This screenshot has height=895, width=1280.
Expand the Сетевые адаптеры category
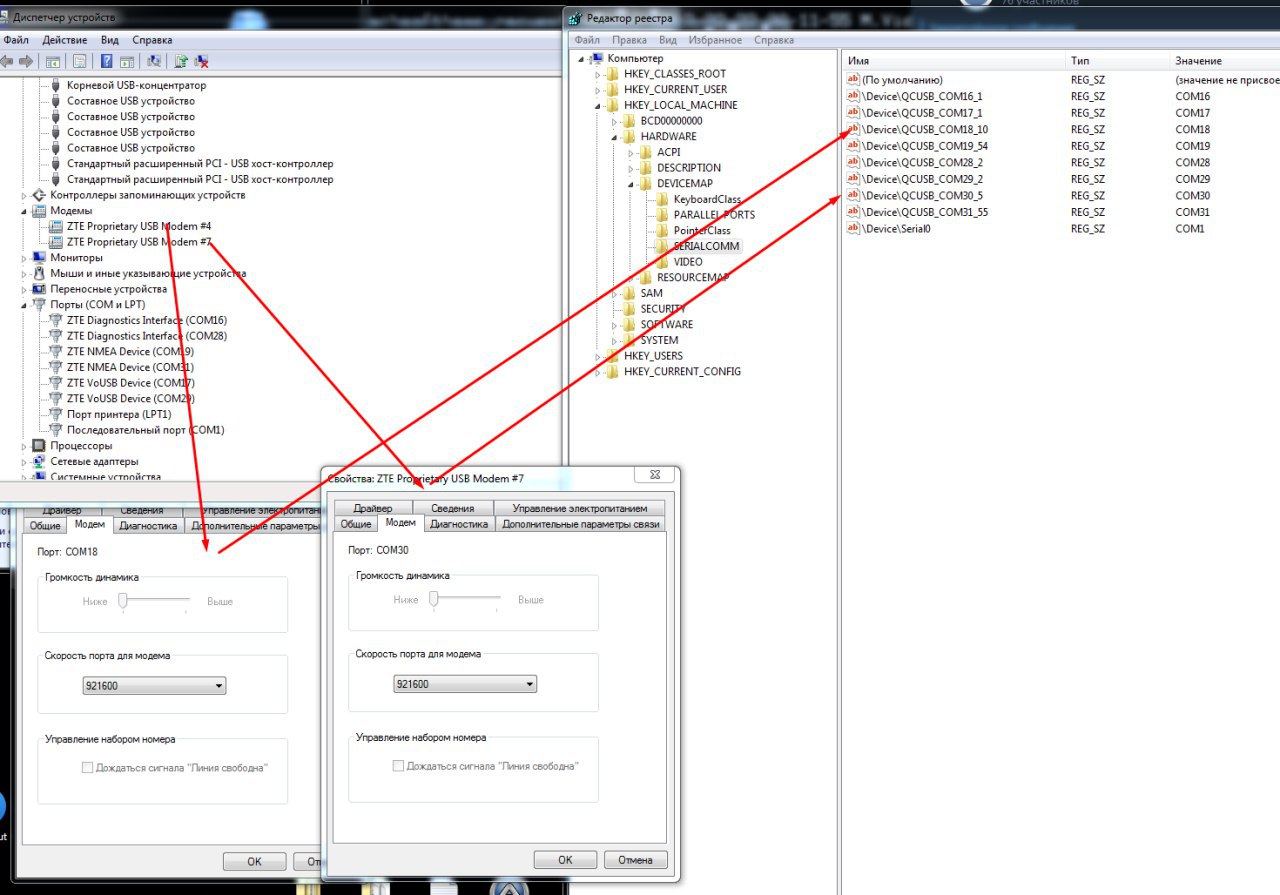pyautogui.click(x=25, y=461)
